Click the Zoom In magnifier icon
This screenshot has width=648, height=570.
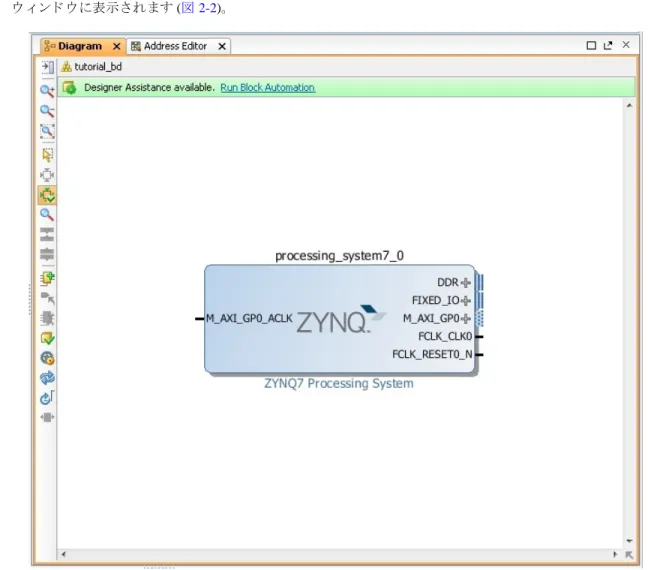pos(47,91)
